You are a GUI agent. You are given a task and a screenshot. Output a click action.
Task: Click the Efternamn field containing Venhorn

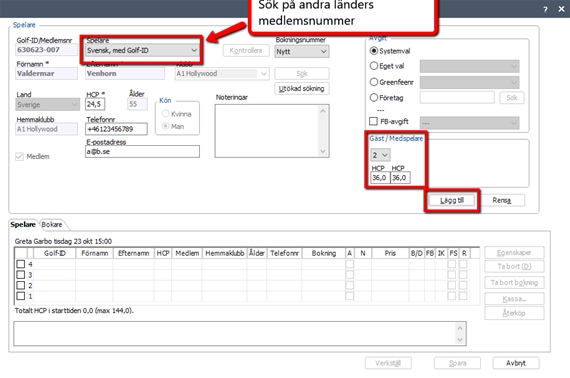pos(125,73)
